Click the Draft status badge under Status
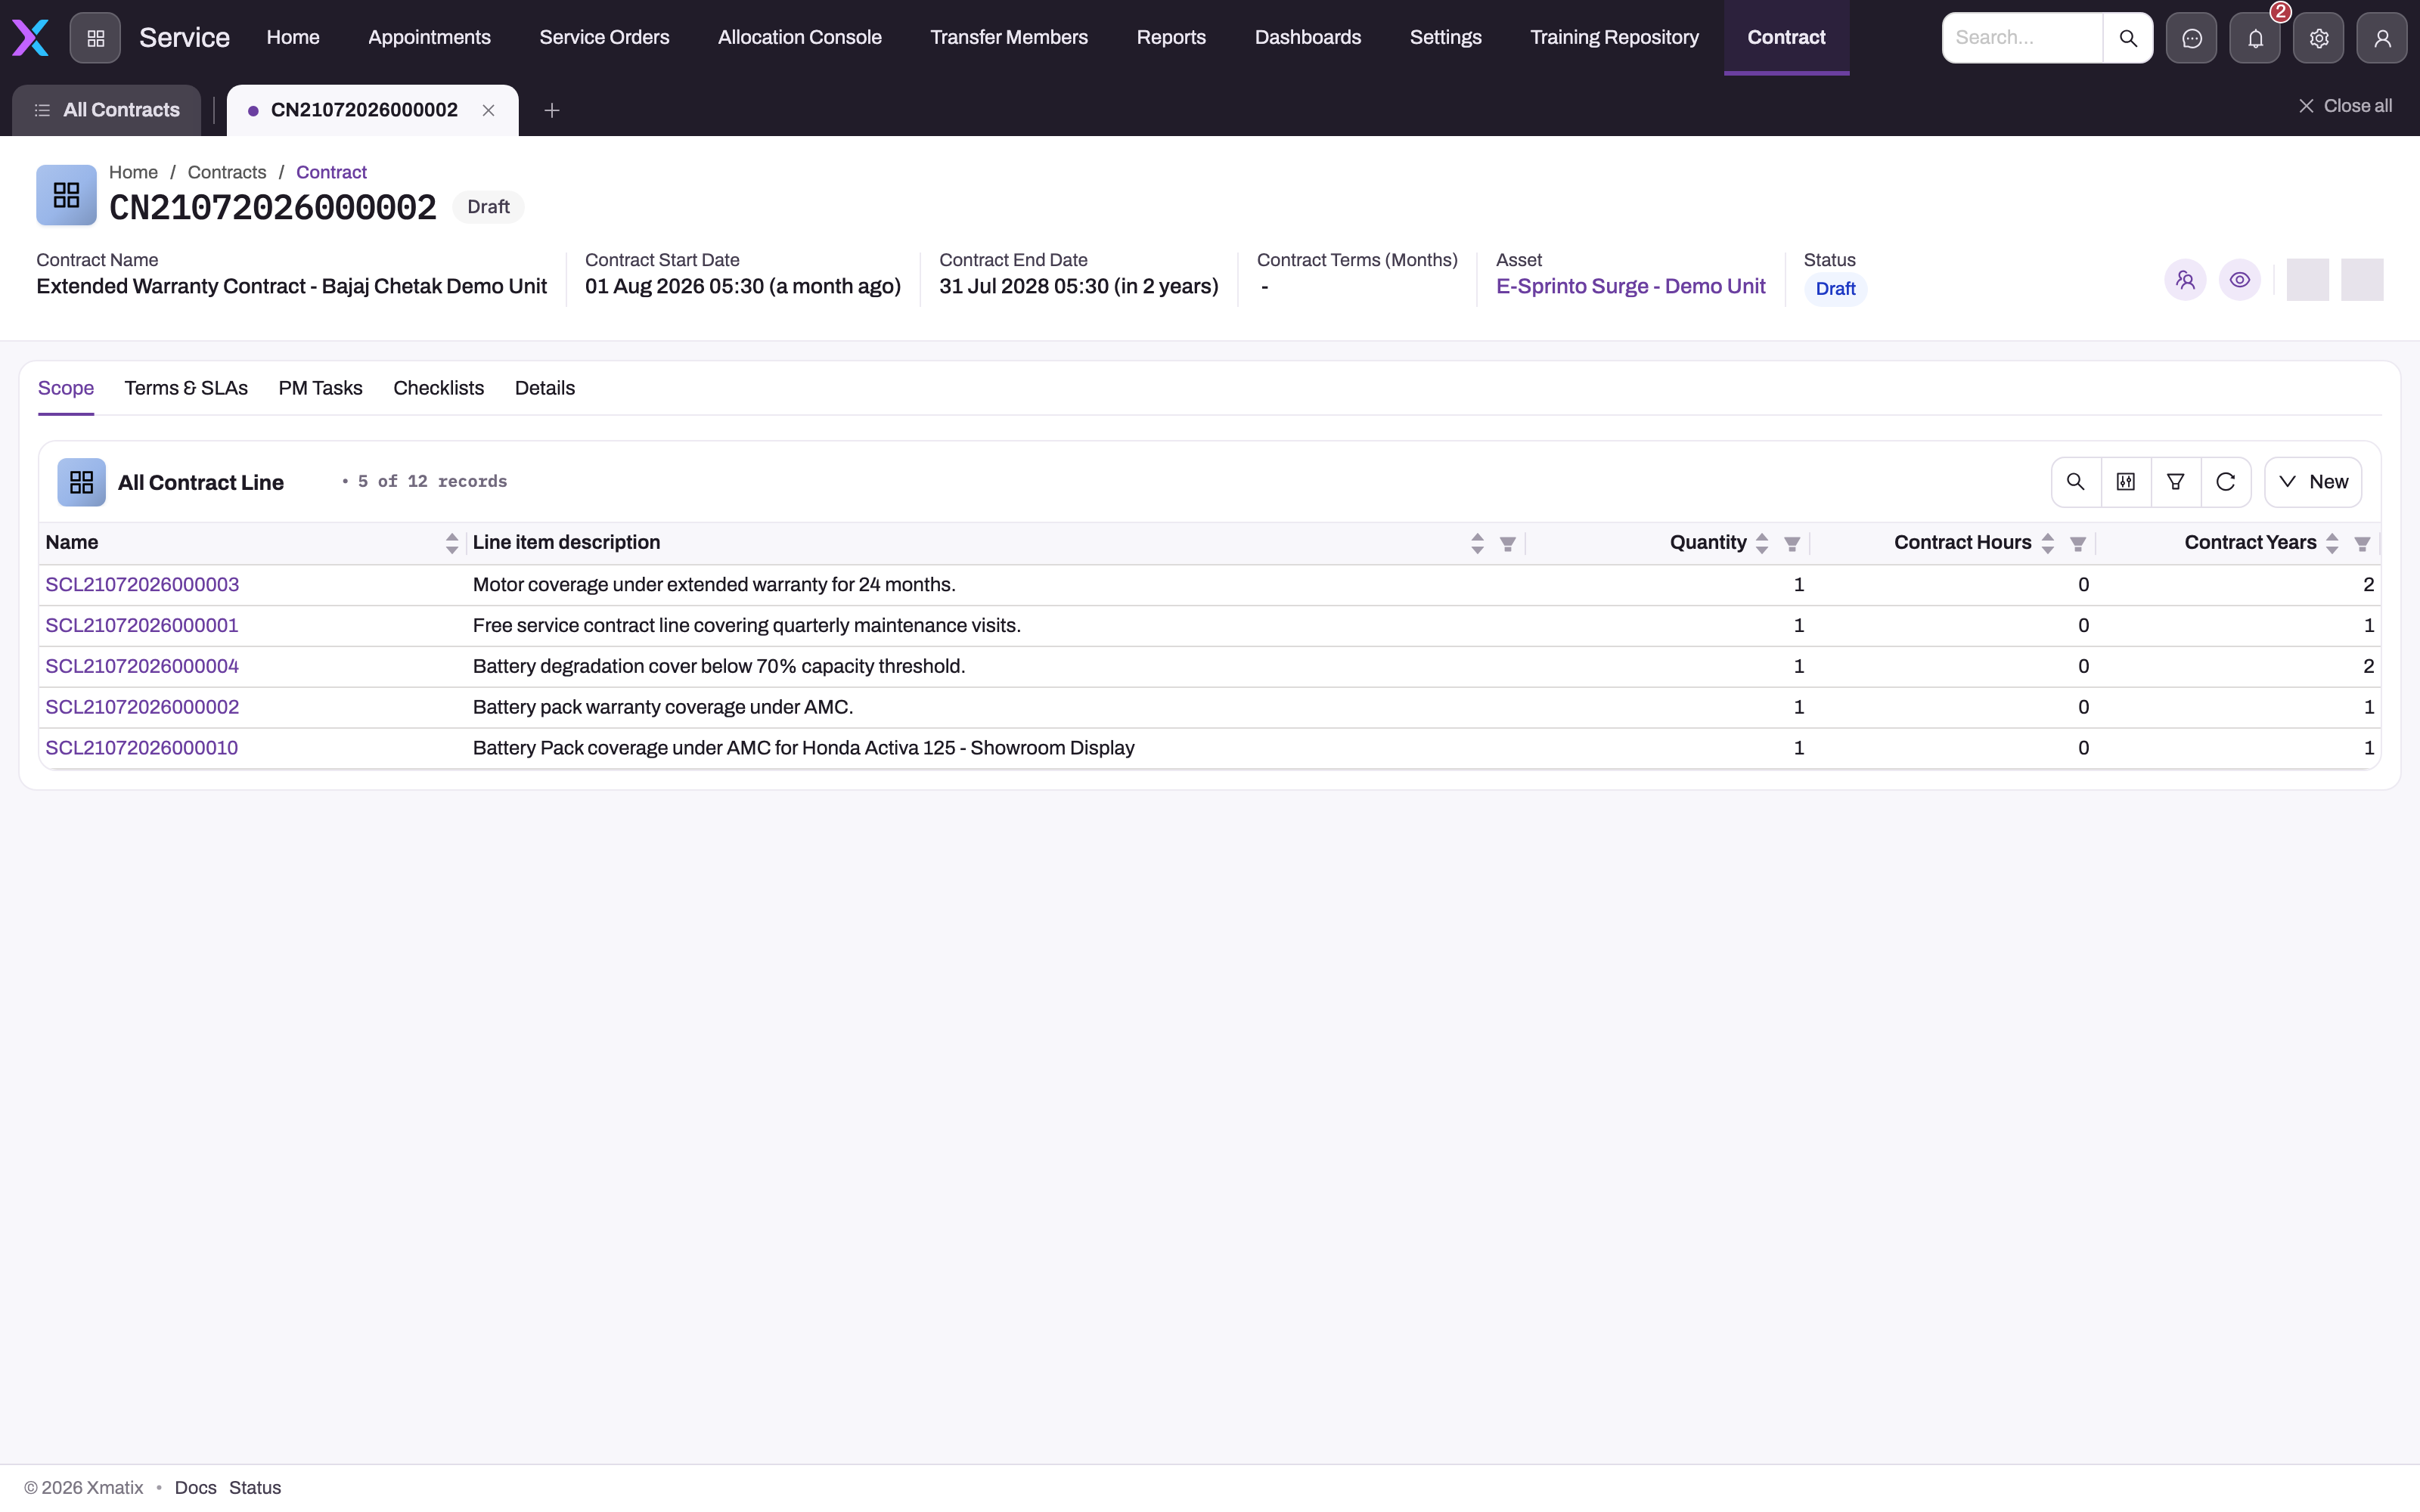This screenshot has width=2420, height=1512. click(x=1835, y=289)
